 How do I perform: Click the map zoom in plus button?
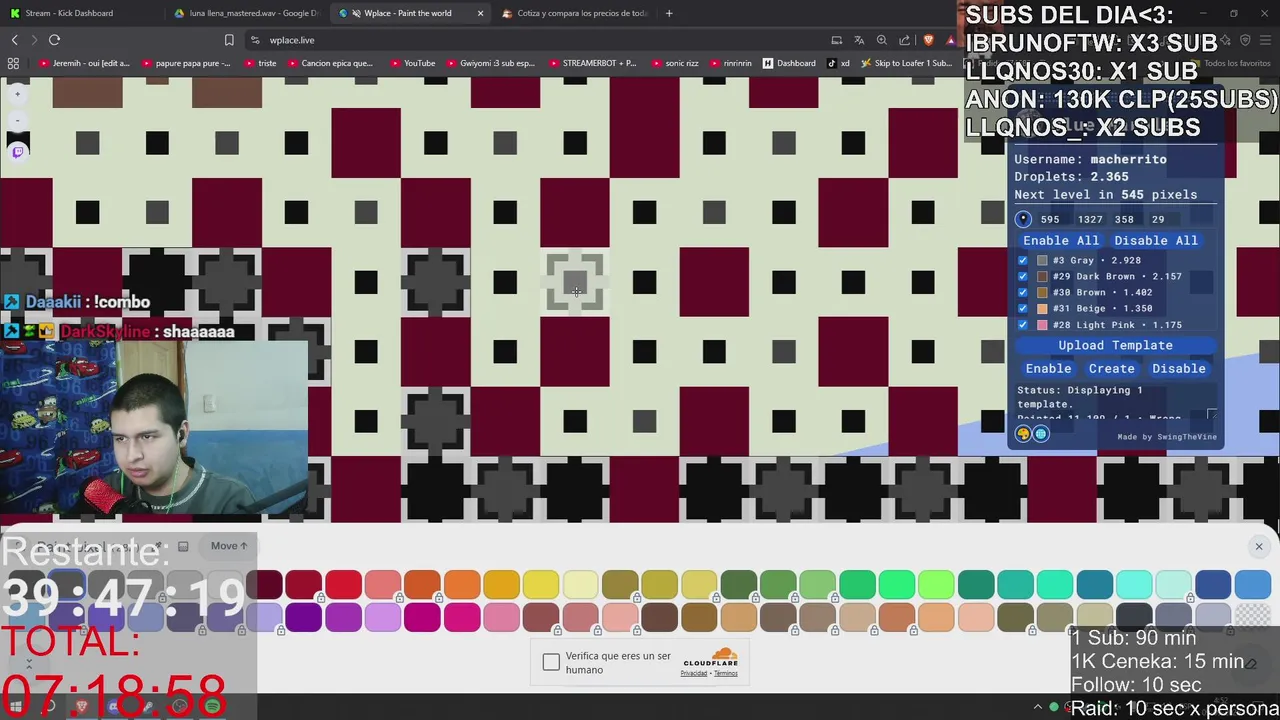coord(17,95)
